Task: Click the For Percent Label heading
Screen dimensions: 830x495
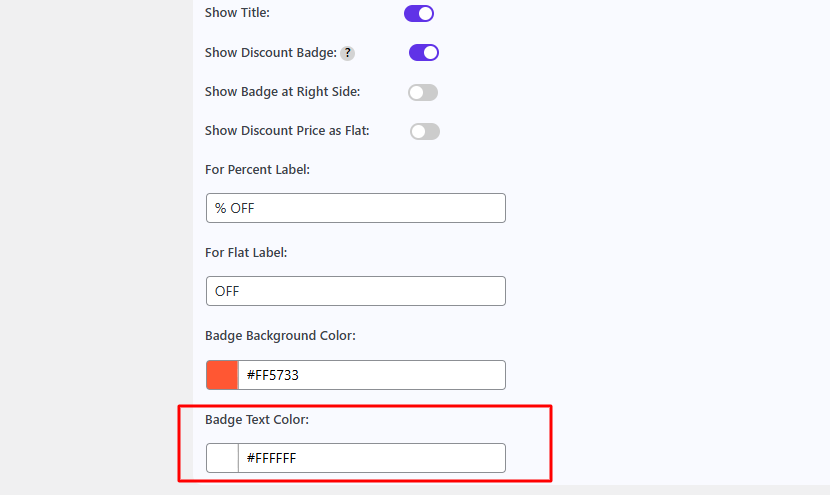Action: point(257,169)
